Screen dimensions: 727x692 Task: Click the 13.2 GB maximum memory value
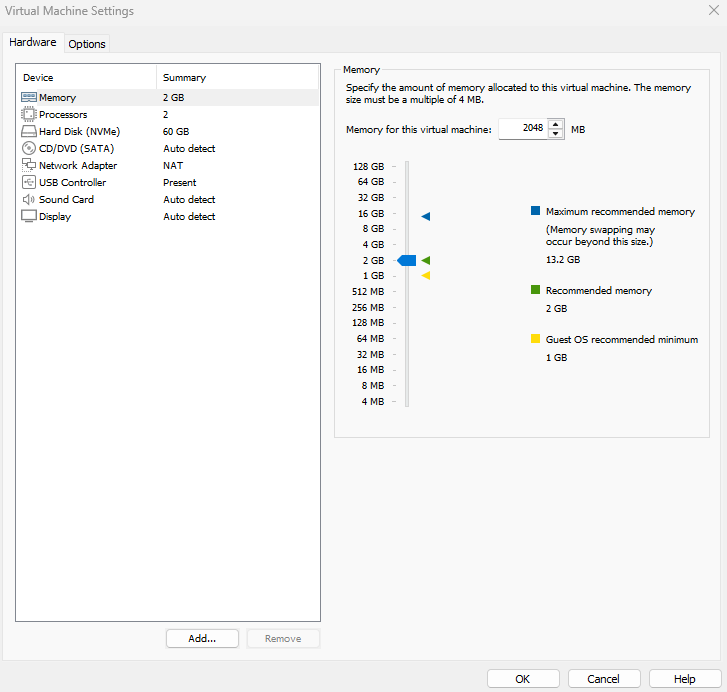[563, 260]
